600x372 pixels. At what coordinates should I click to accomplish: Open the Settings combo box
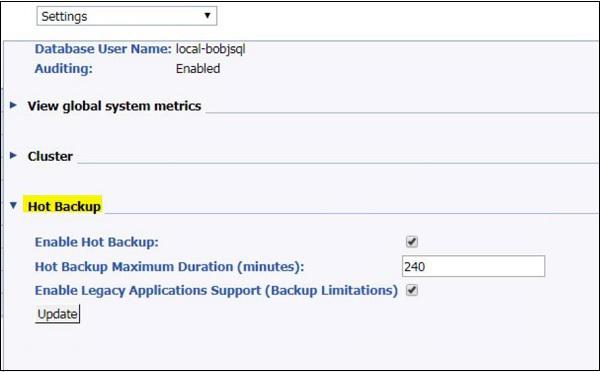tap(127, 16)
